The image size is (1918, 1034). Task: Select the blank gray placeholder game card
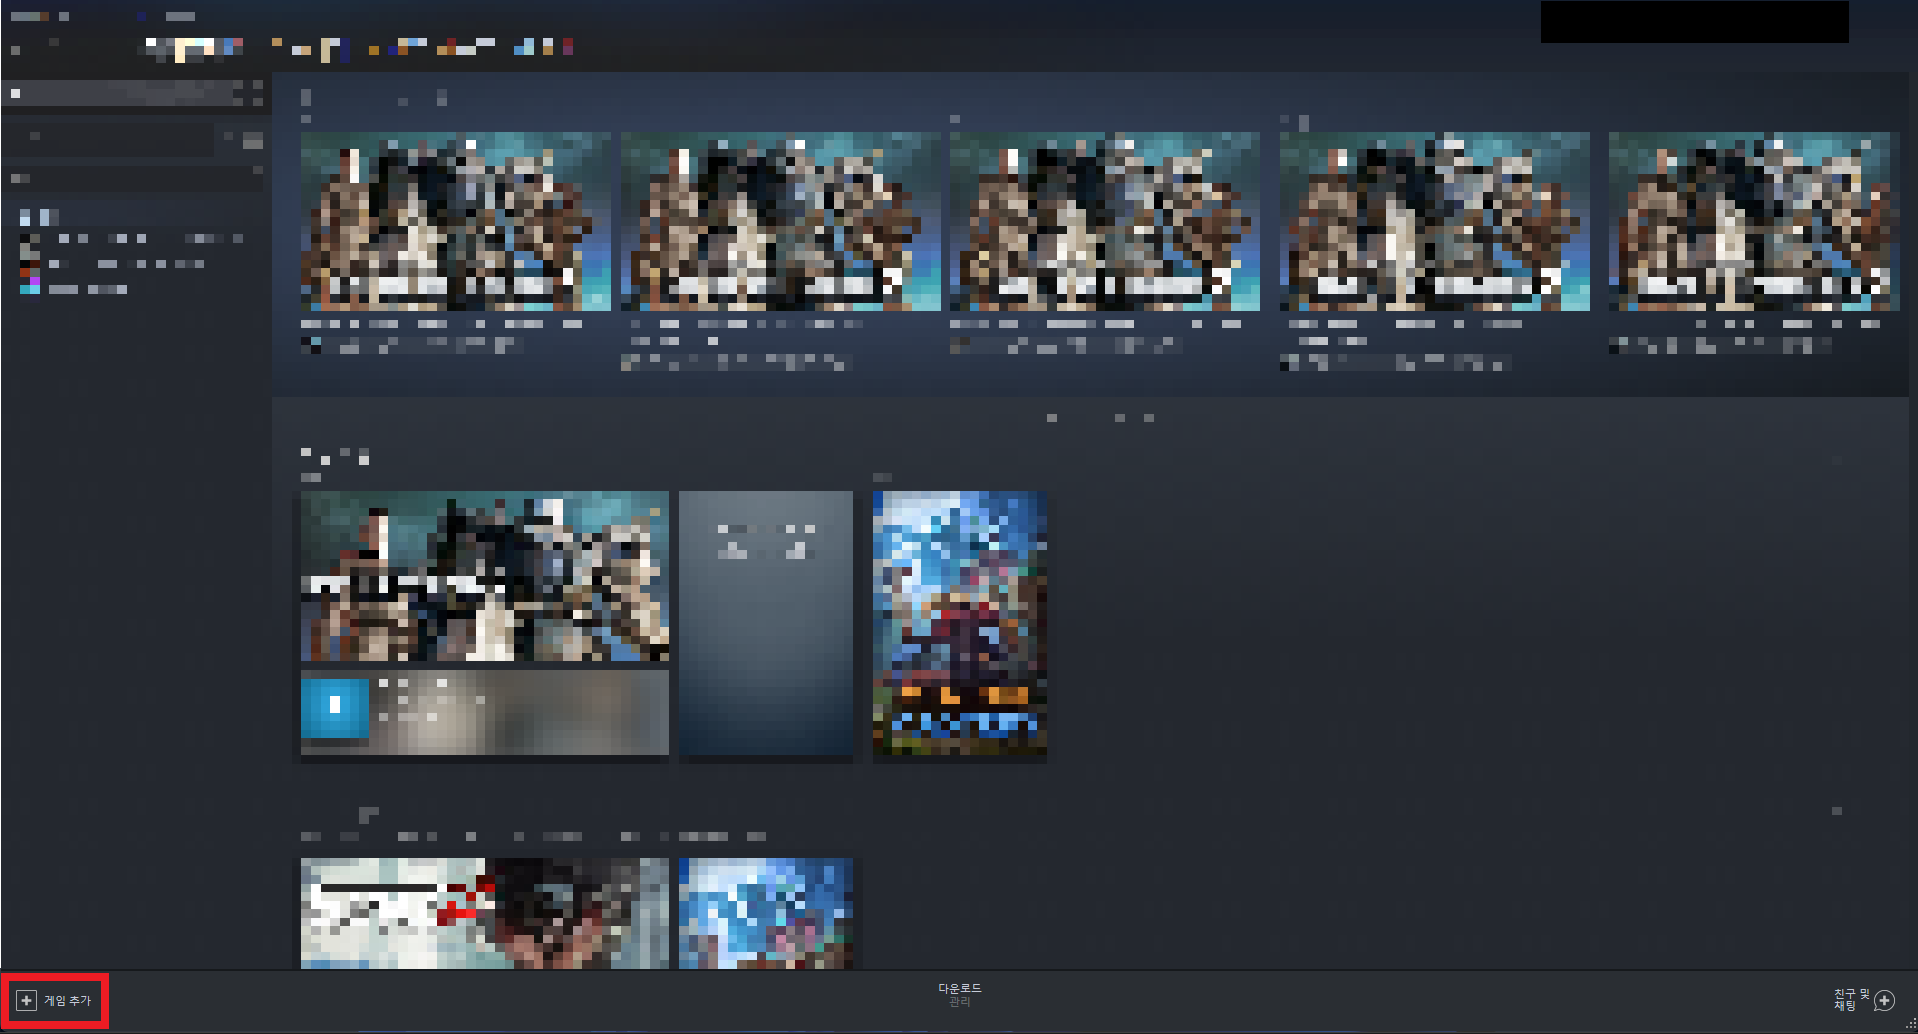pyautogui.click(x=766, y=624)
